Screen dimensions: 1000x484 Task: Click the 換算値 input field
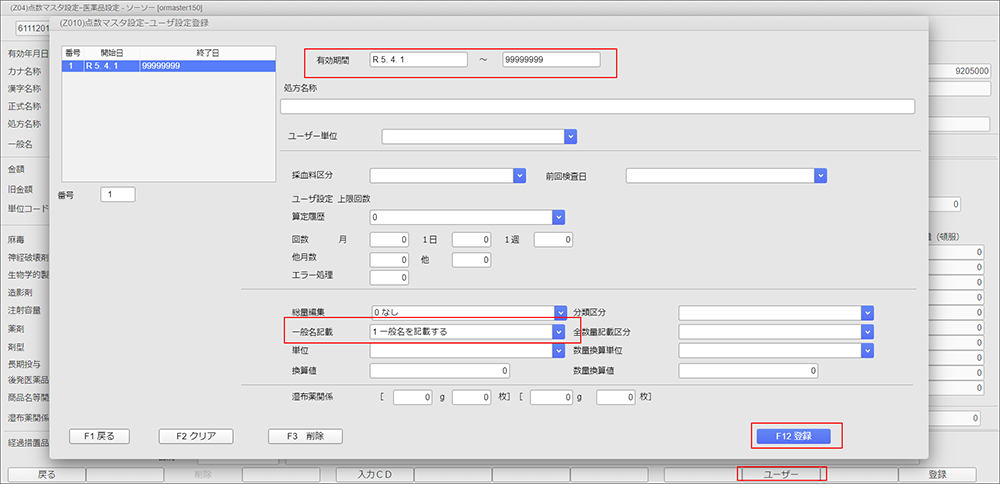pyautogui.click(x=441, y=370)
